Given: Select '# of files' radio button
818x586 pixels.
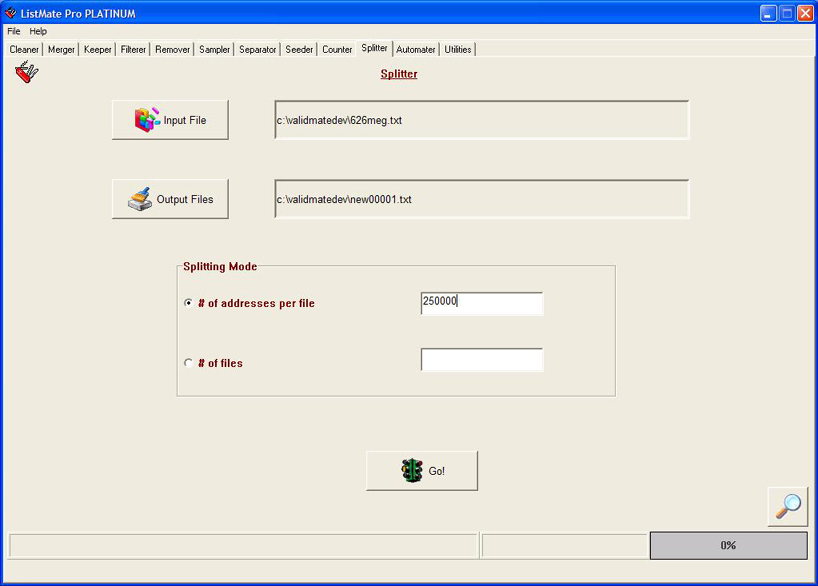Looking at the screenshot, I should (x=189, y=363).
